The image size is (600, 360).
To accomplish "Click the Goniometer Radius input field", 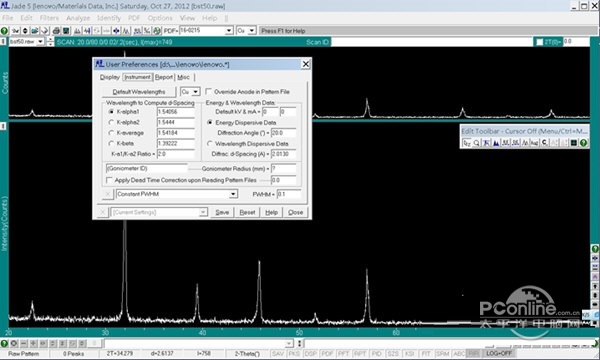I will pos(284,168).
